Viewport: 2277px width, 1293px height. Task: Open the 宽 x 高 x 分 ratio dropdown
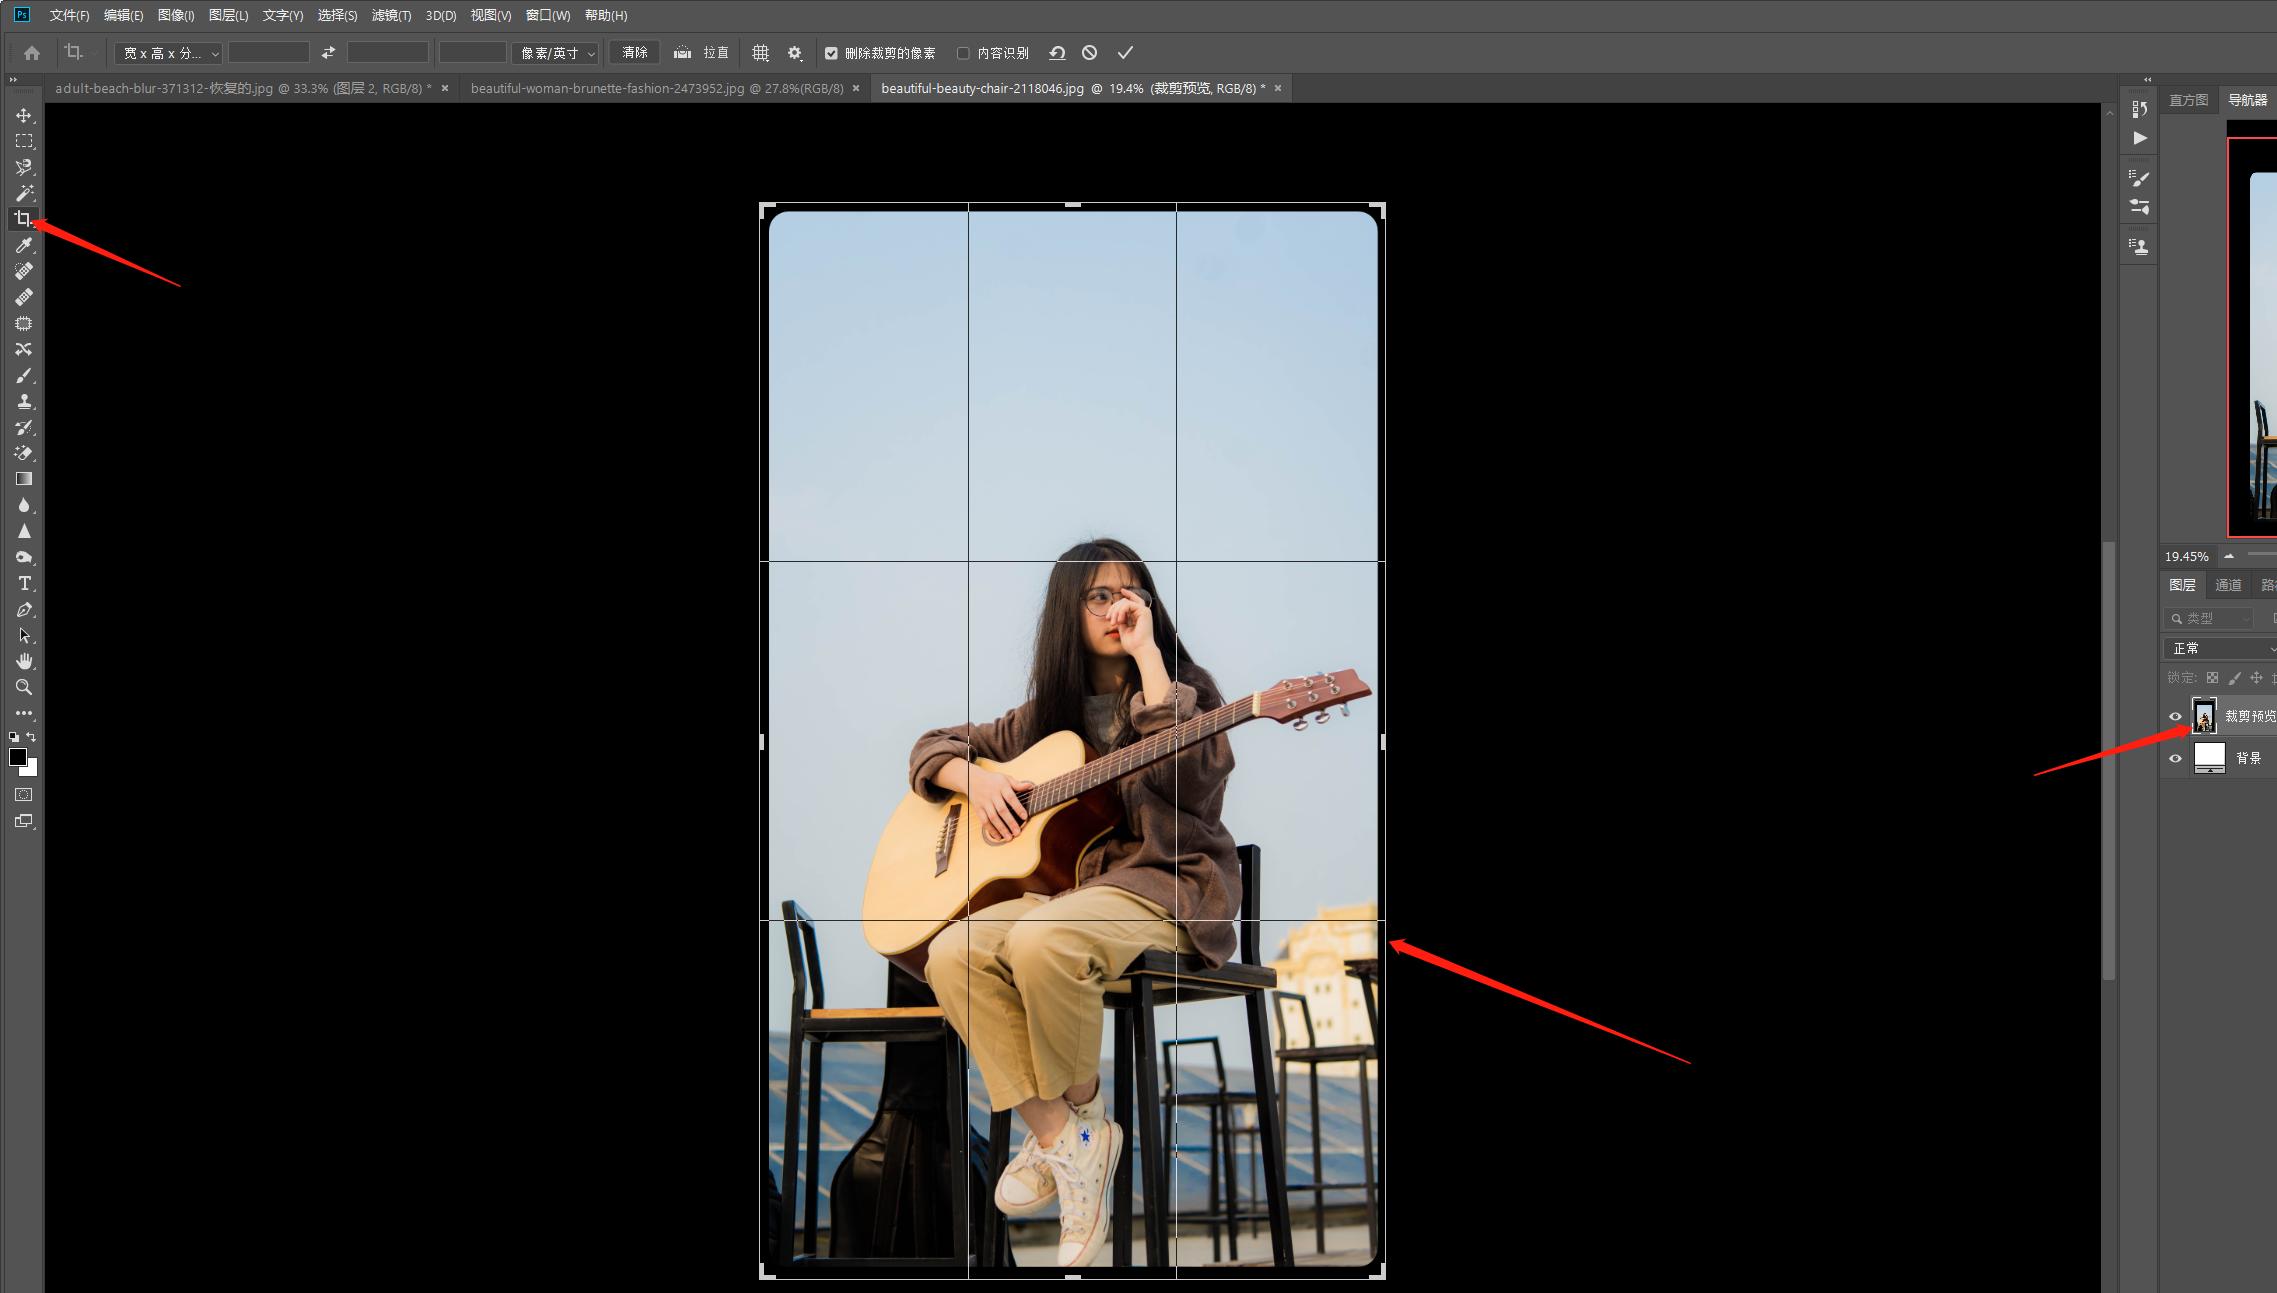click(x=168, y=53)
